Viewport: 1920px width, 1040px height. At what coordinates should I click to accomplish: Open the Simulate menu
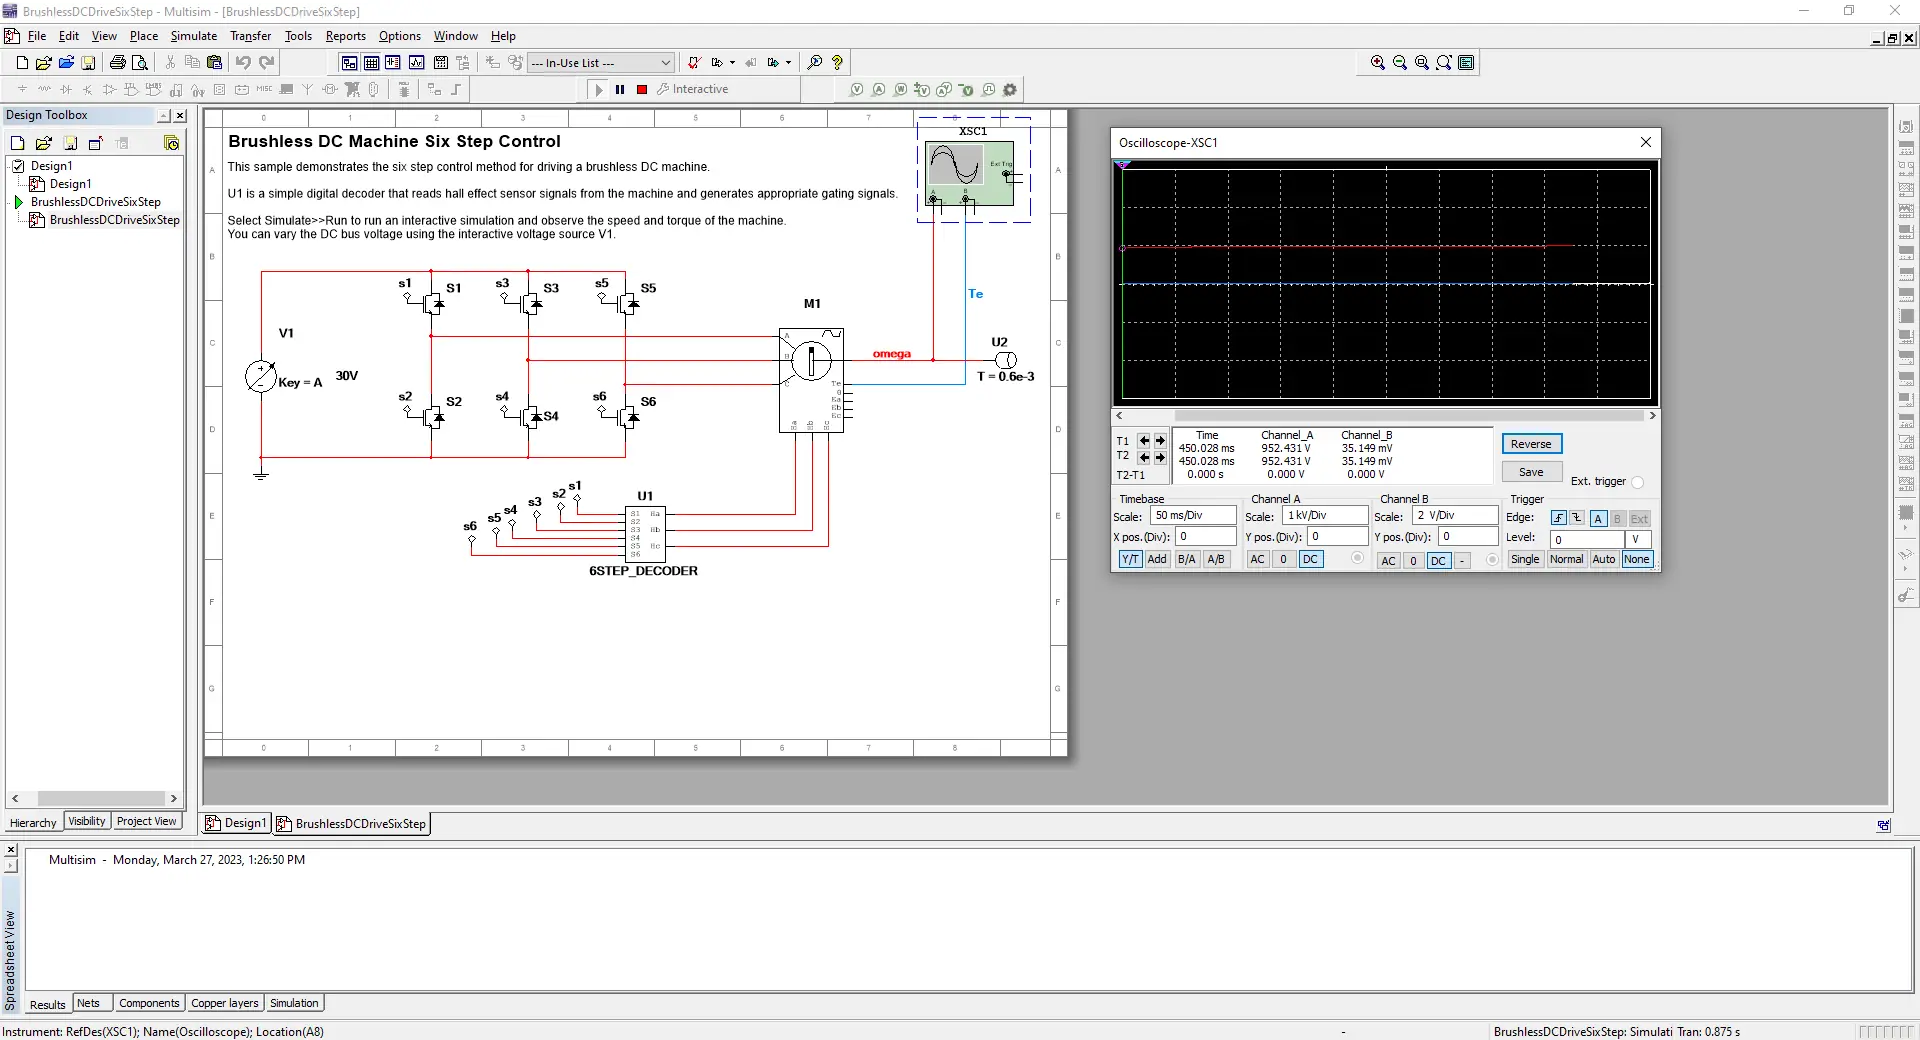click(x=193, y=36)
